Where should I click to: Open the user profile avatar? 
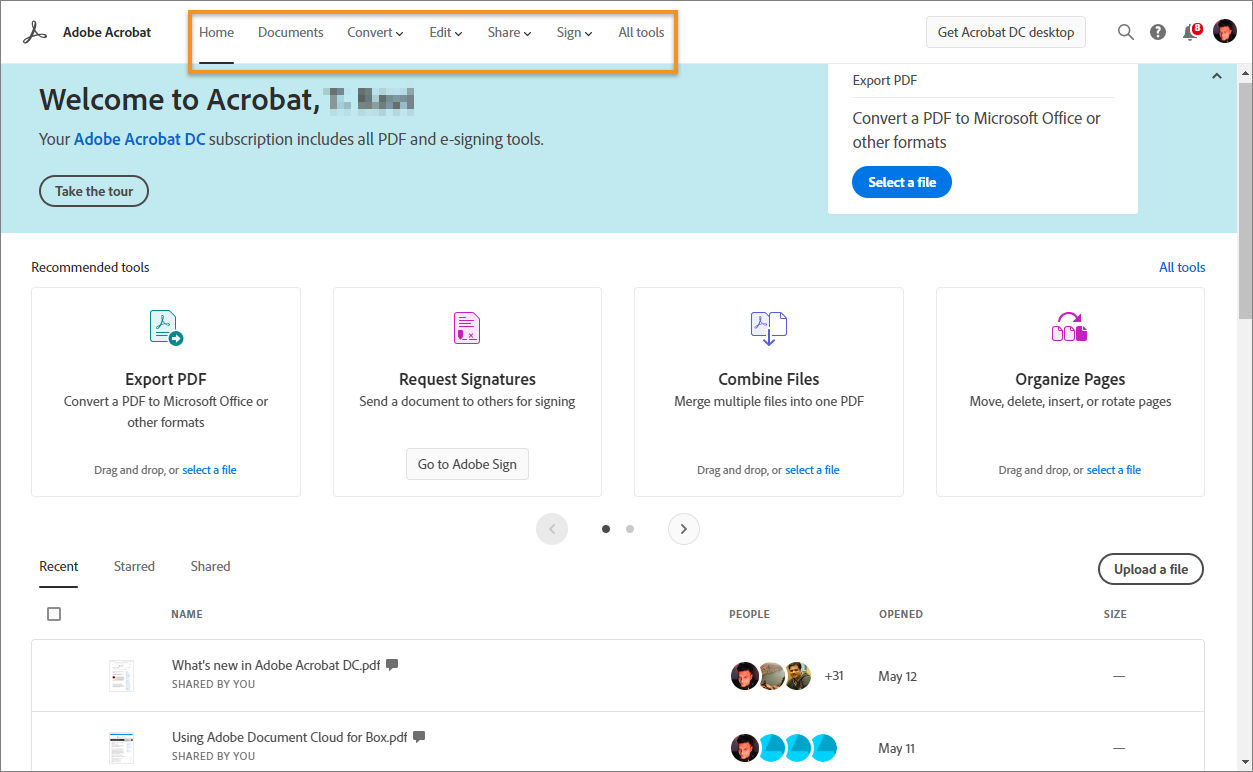[1225, 32]
